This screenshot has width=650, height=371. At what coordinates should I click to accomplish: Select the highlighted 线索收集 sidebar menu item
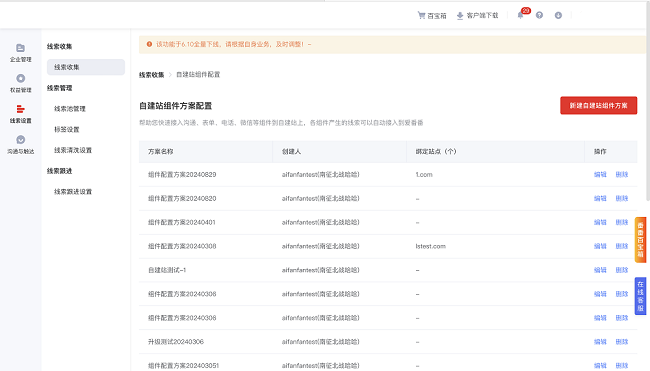86,67
